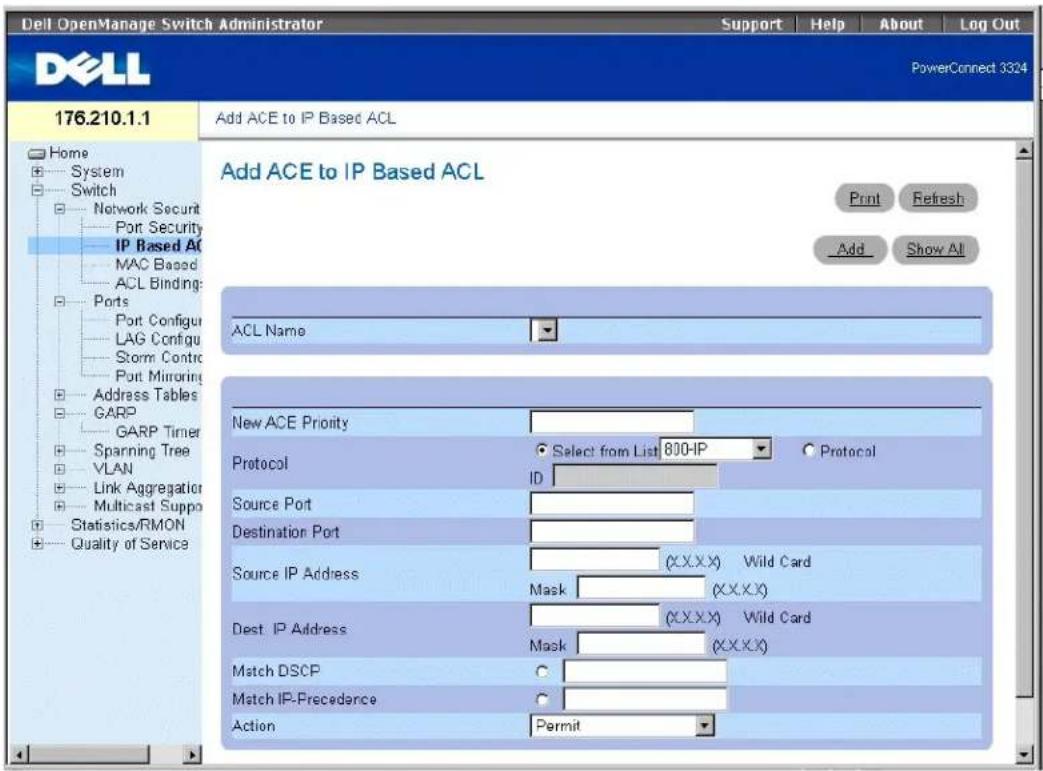Click the Dell logo

tap(92, 69)
